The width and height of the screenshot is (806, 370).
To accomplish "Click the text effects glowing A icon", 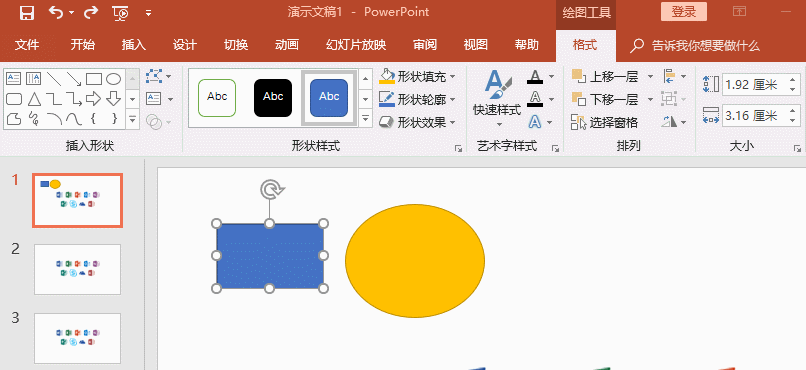I will pyautogui.click(x=535, y=122).
